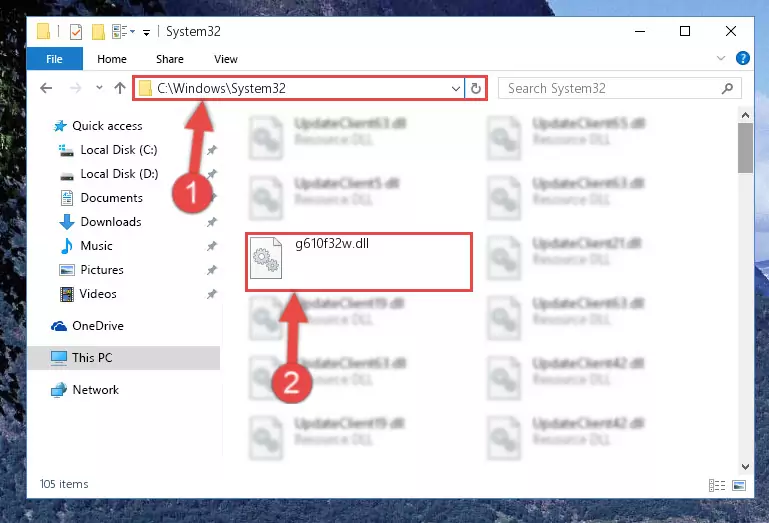Click the folder icon in the title bar
The image size is (769, 523).
coord(43,31)
